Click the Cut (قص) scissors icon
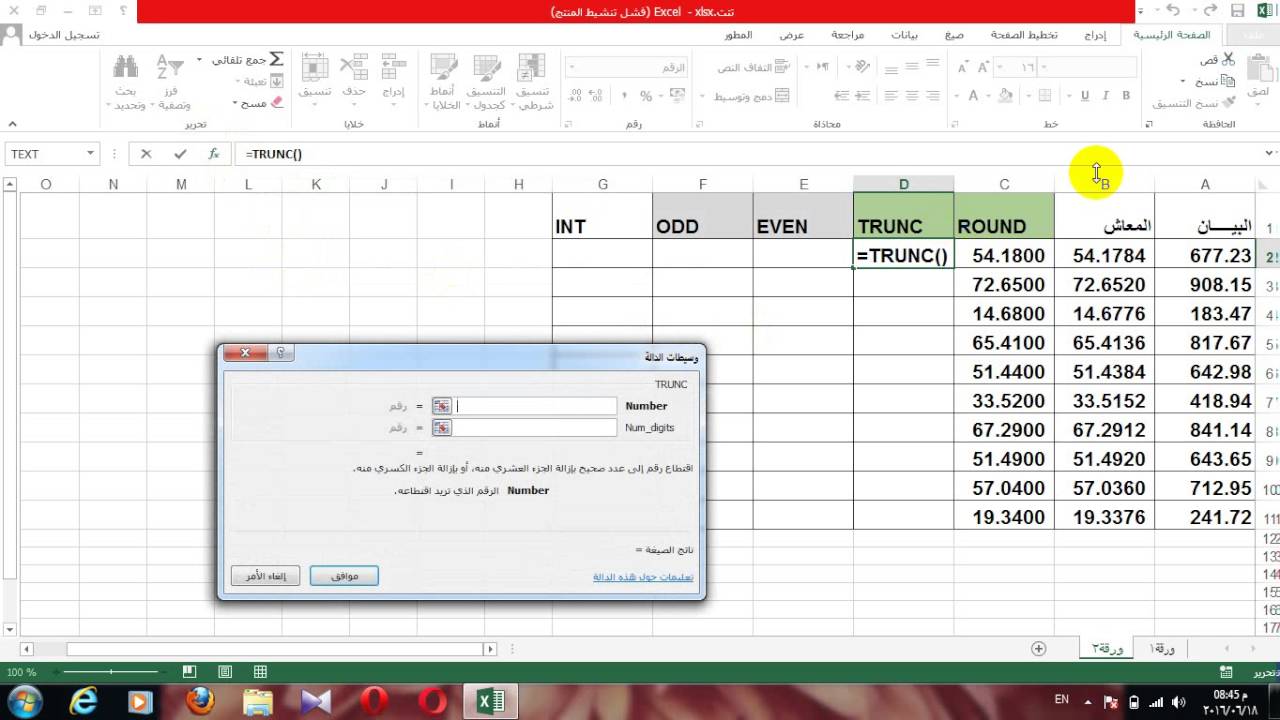 coord(1228,60)
